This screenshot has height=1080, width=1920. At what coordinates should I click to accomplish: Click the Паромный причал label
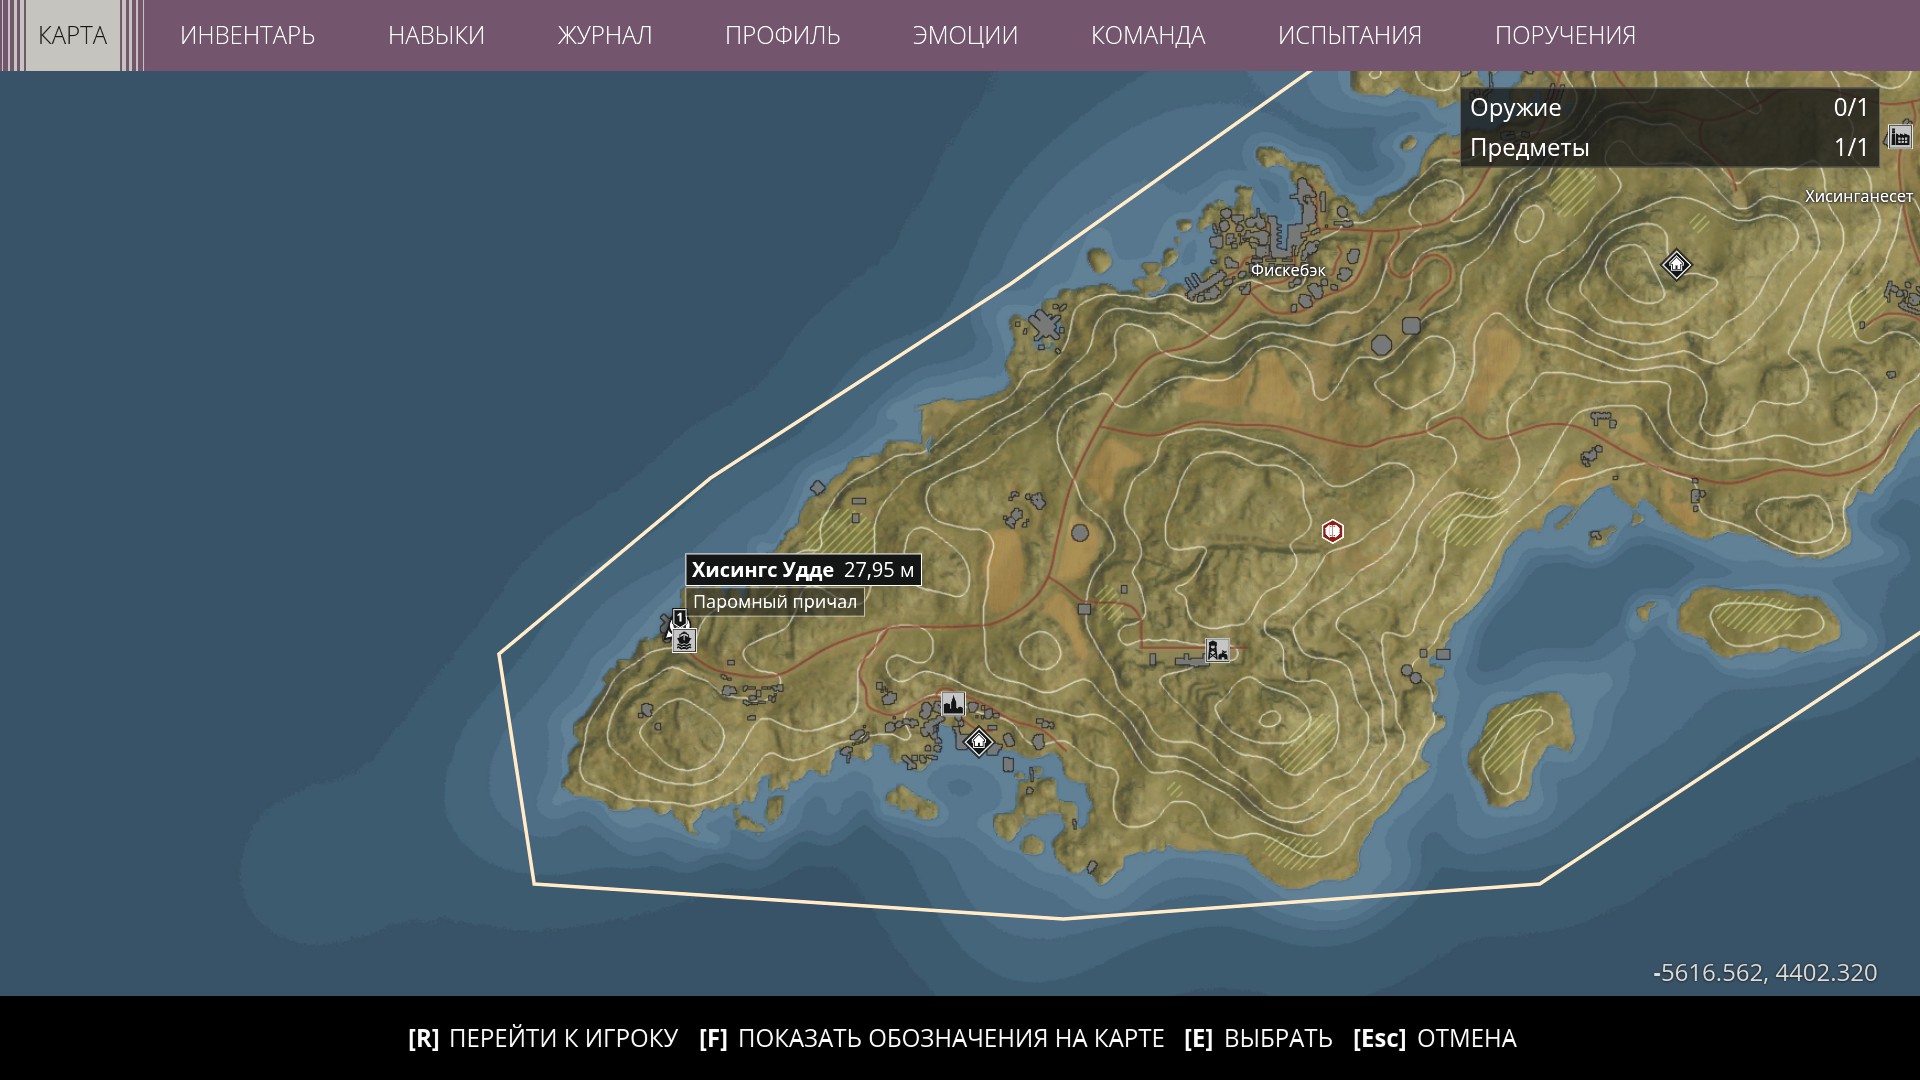(x=775, y=602)
